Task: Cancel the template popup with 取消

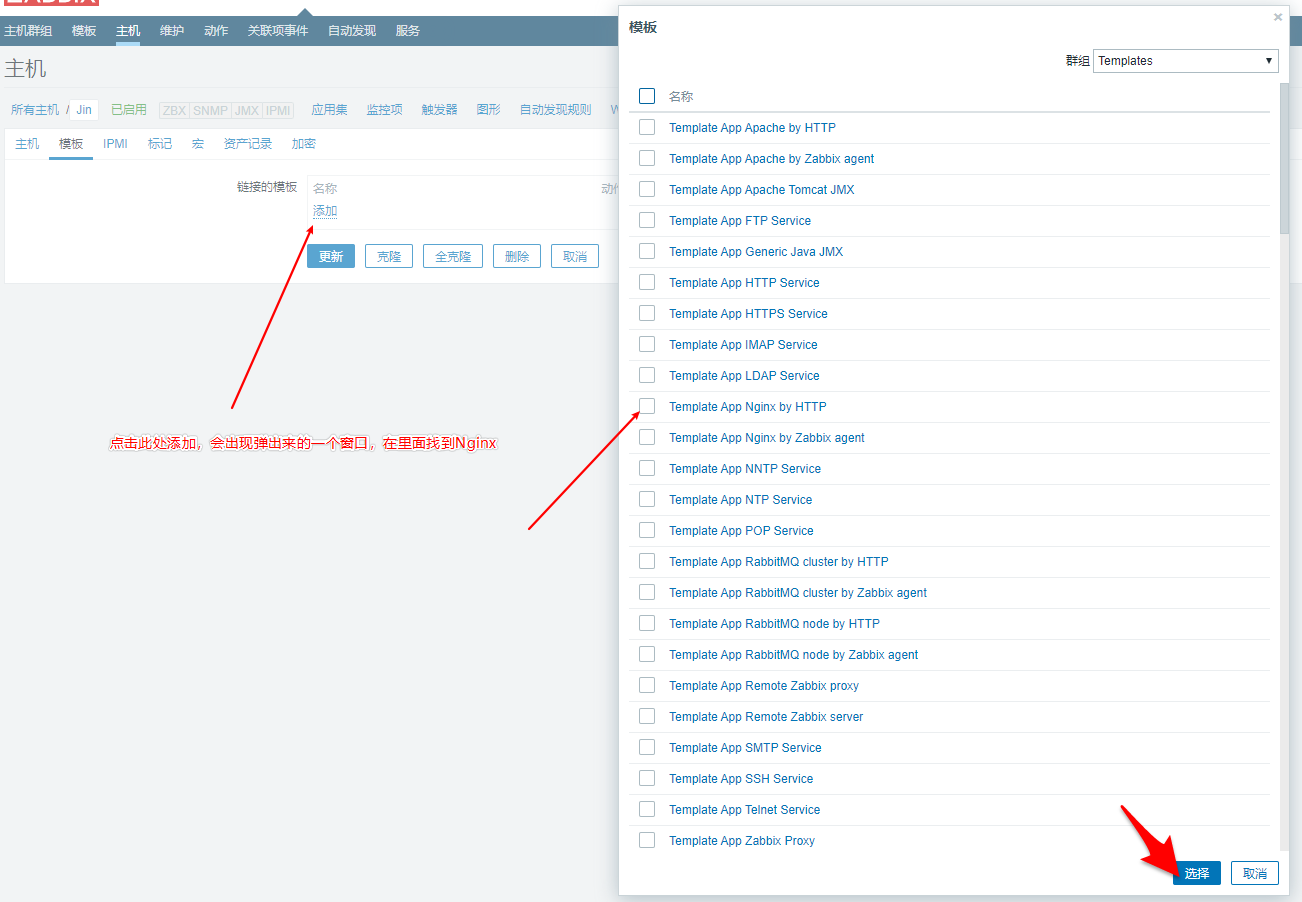Action: click(1255, 873)
